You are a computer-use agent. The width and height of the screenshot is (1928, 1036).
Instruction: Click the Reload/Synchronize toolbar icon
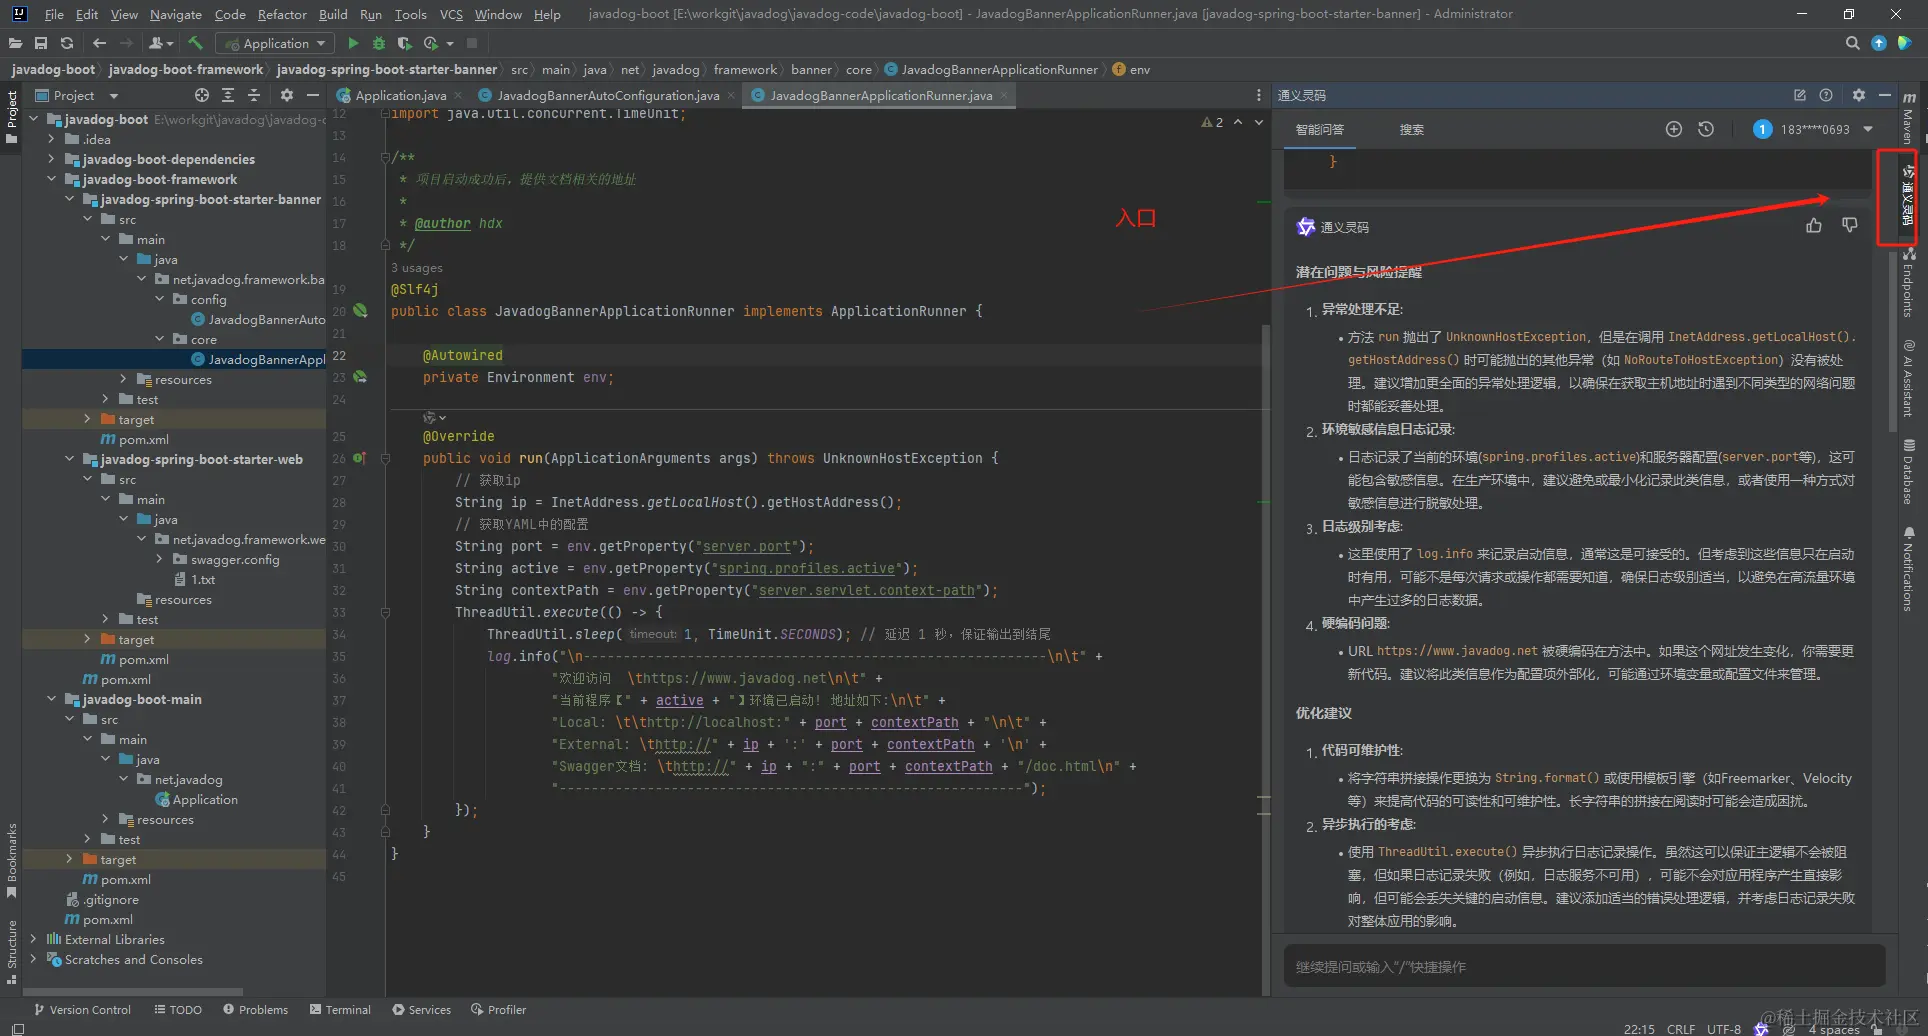(x=67, y=43)
